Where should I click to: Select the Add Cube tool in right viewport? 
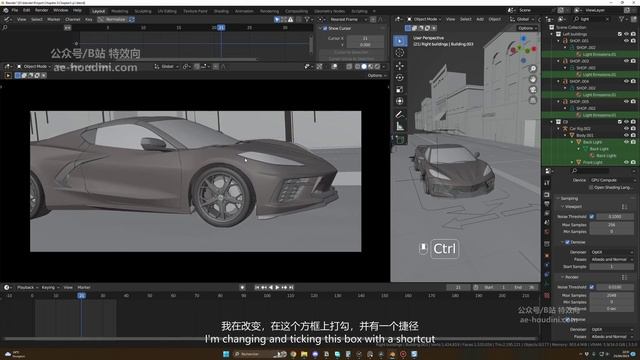click(x=400, y=140)
